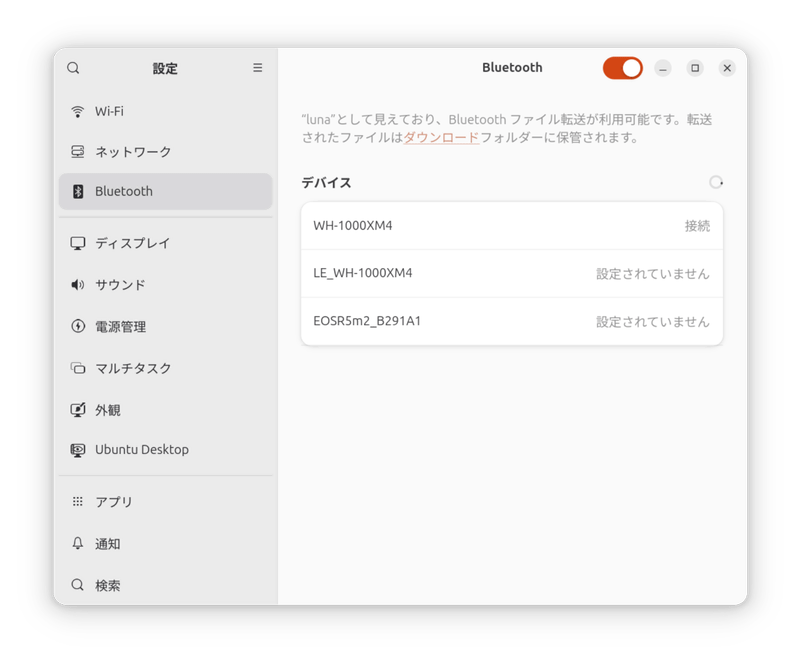Disable Bluetooth with the header switch
The width and height of the screenshot is (800, 663).
click(622, 67)
